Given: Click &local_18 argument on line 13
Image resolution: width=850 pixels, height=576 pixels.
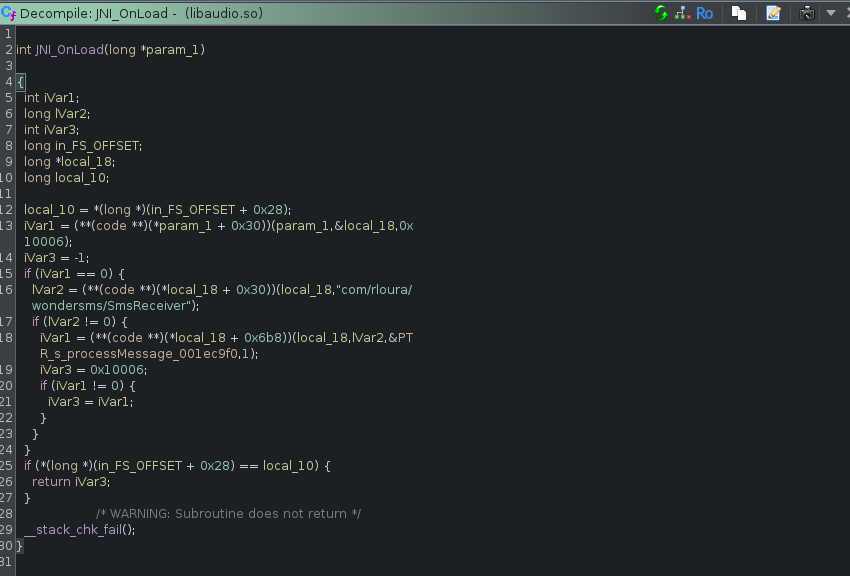Looking at the screenshot, I should click(364, 225).
